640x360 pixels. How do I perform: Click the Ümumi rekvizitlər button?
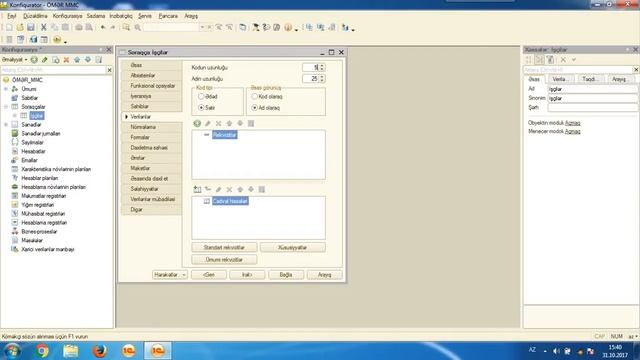tap(224, 260)
